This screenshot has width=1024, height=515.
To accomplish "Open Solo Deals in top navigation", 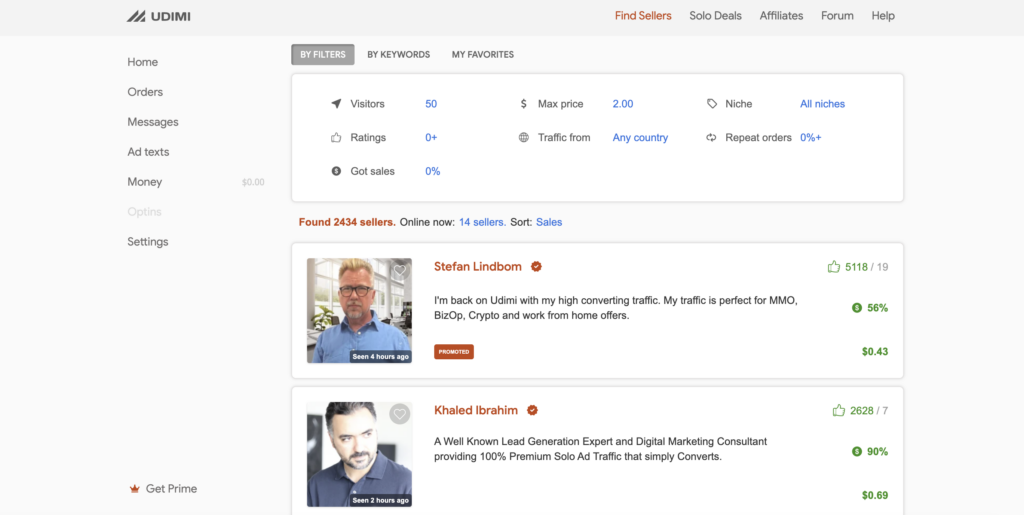I will [x=715, y=16].
